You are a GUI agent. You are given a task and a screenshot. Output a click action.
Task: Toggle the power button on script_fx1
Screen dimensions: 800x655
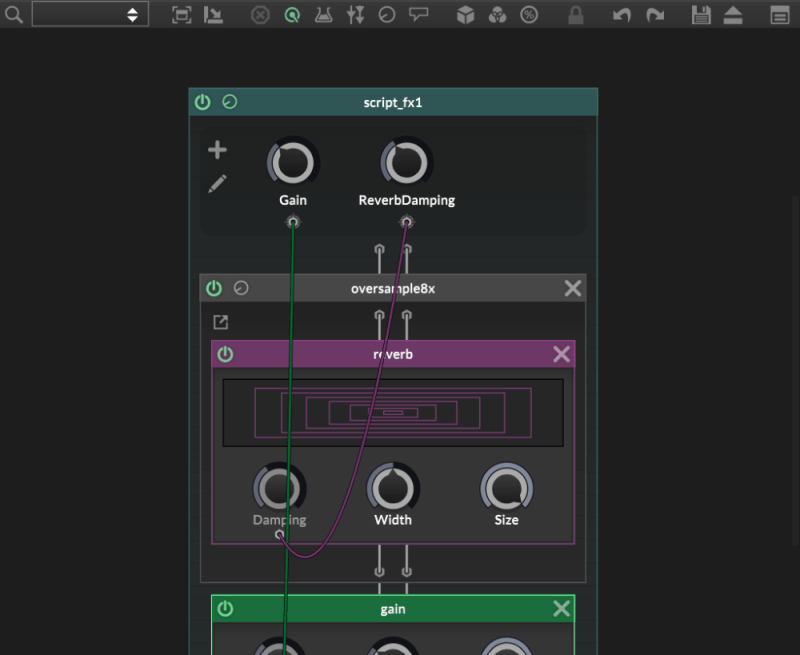pos(202,101)
